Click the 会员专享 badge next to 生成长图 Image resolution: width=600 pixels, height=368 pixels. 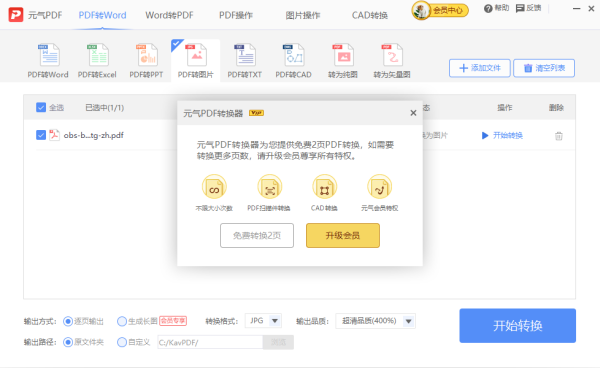pos(173,321)
